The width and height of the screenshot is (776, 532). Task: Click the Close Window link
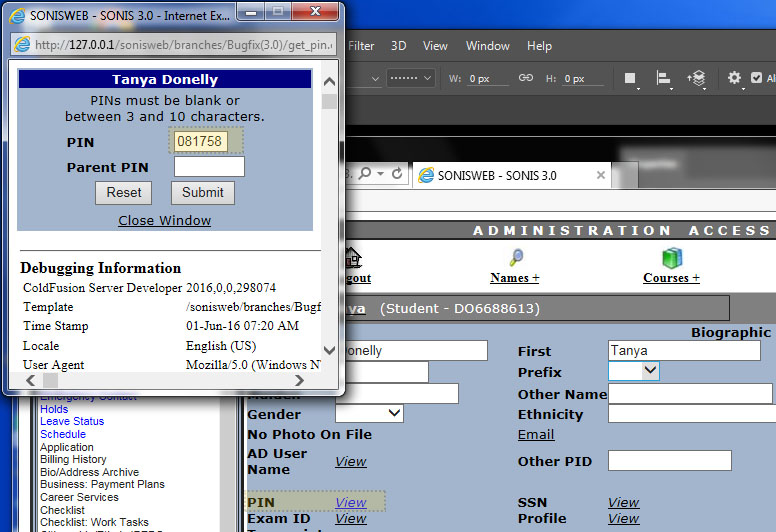(x=165, y=220)
